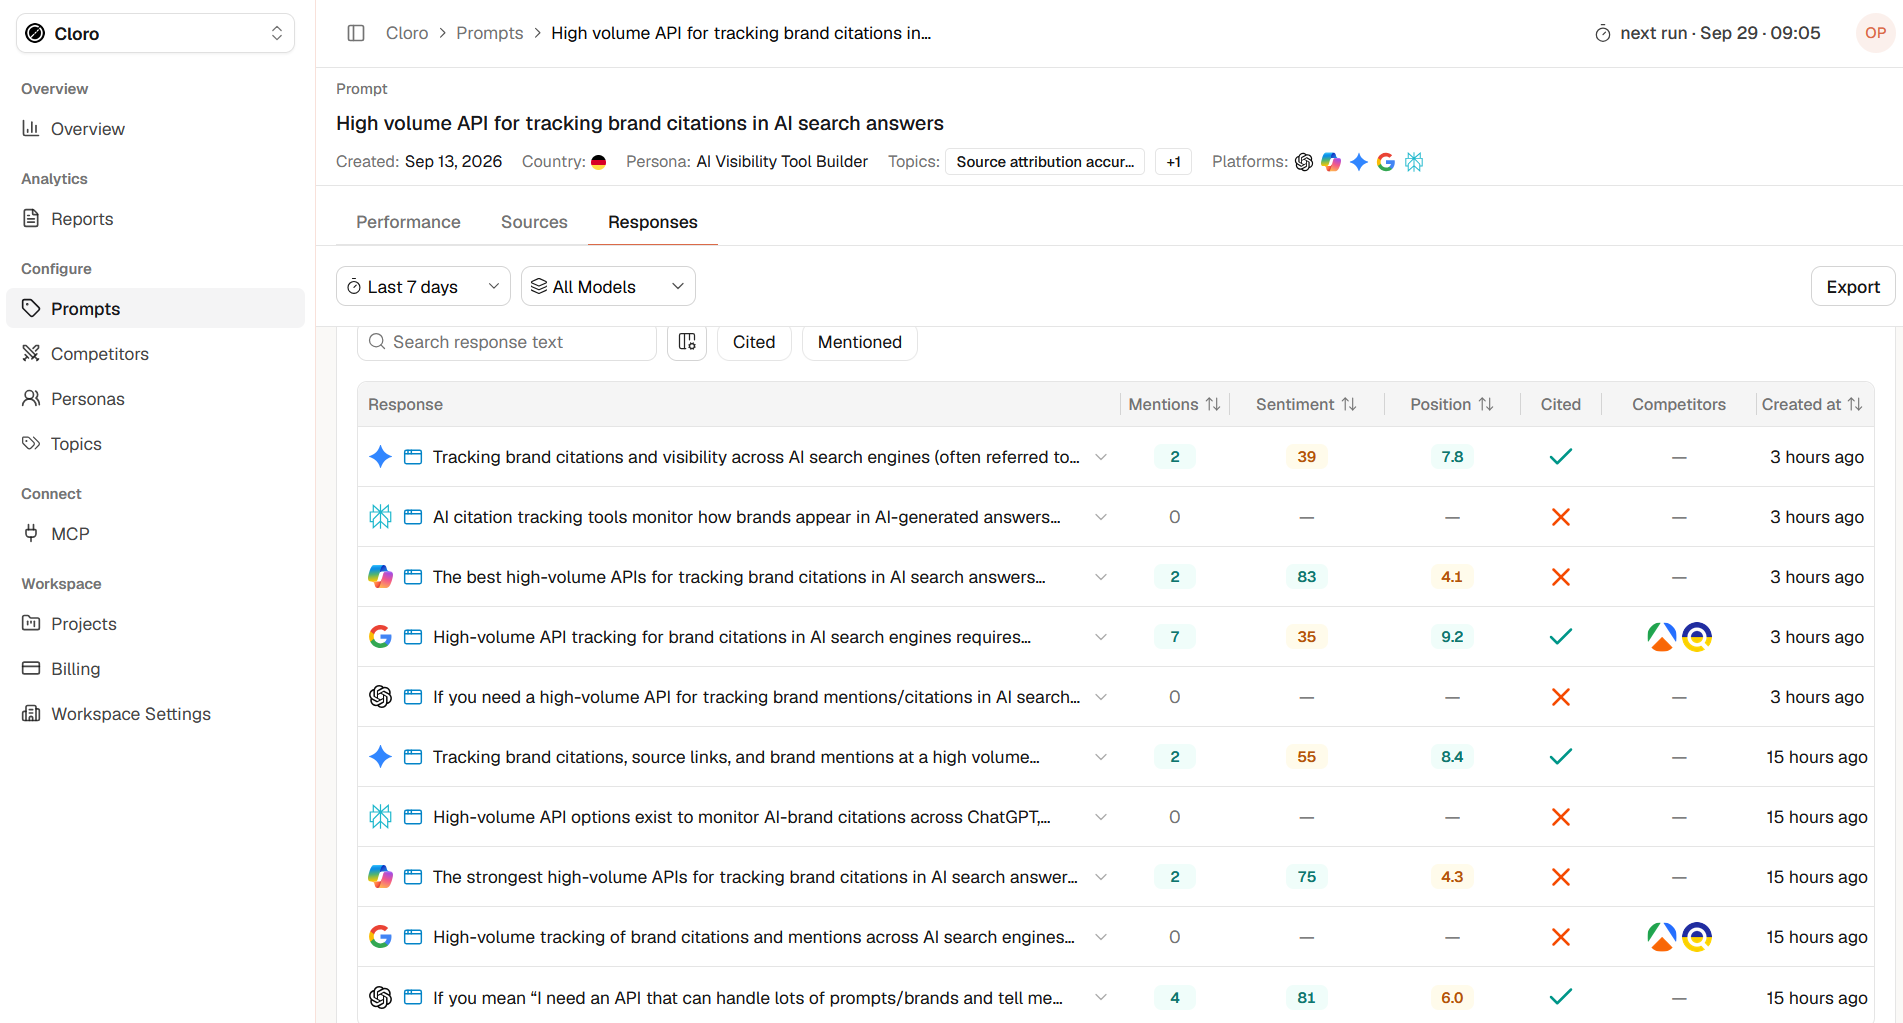Image resolution: width=1903 pixels, height=1023 pixels.
Task: Open MCP in the sidebar
Action: (155, 534)
